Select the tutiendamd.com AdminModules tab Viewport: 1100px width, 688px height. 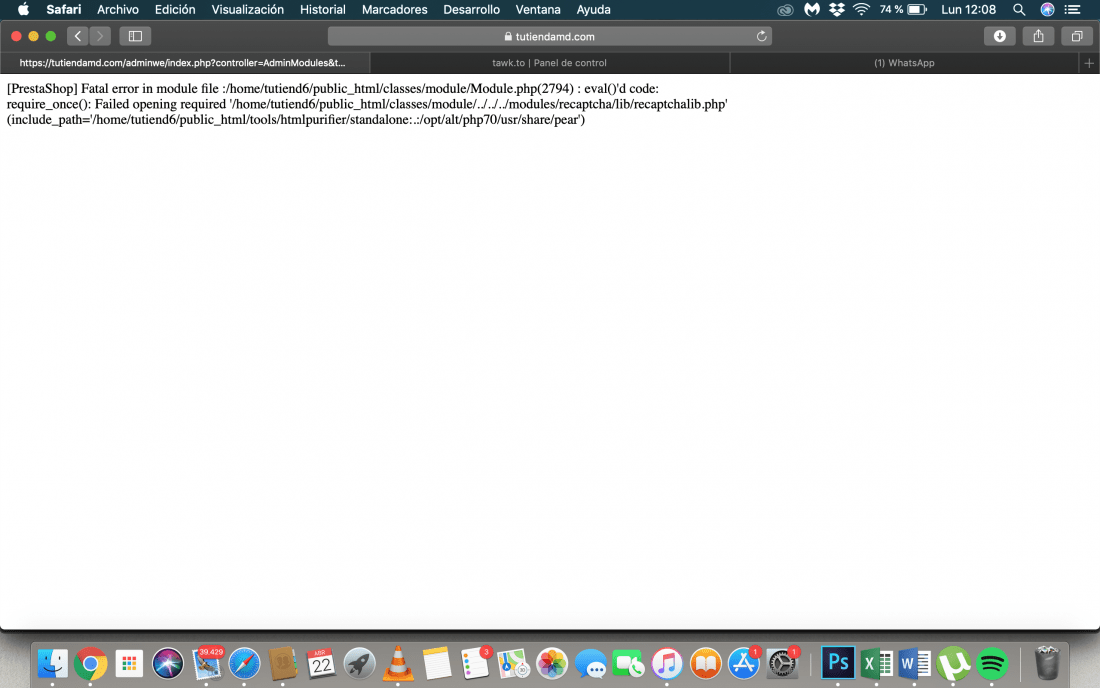click(x=184, y=63)
